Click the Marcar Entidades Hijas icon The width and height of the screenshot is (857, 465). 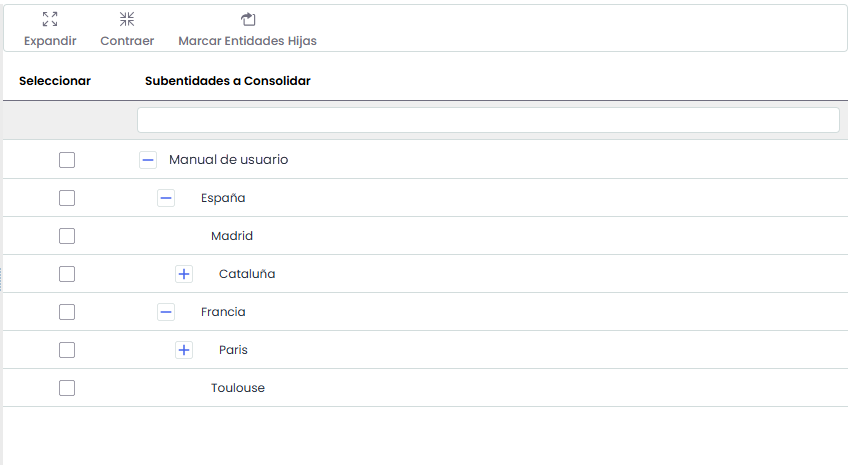pos(248,19)
